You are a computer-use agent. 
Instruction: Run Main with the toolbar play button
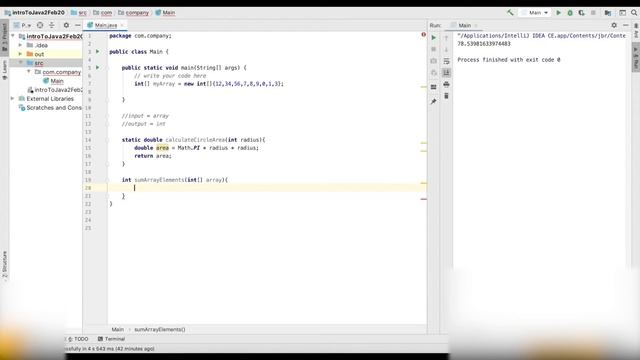coord(558,13)
